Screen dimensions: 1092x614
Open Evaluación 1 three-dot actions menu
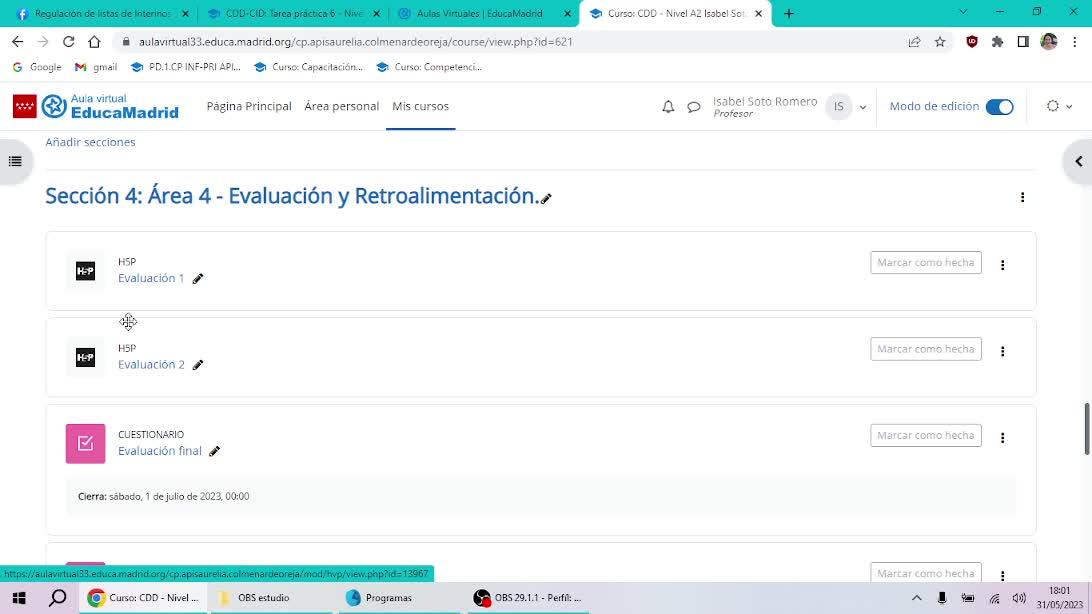(x=1002, y=265)
